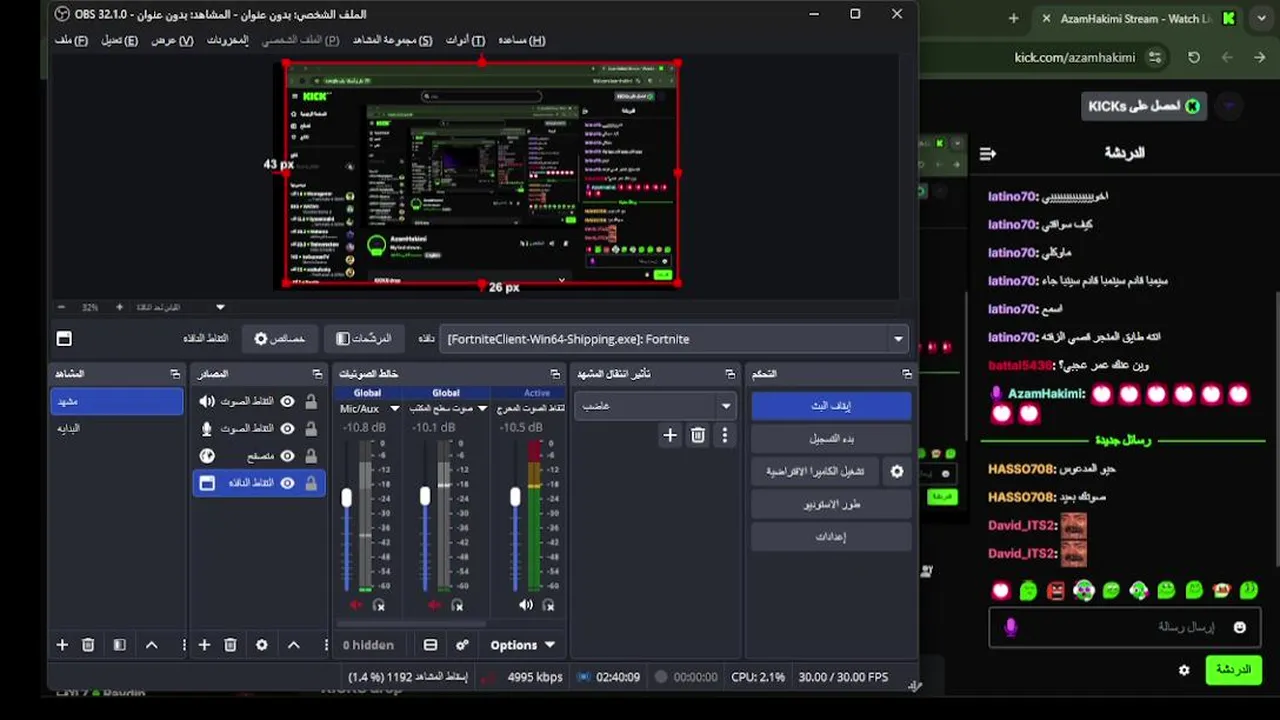The width and height of the screenshot is (1280, 720).
Task: Open scene filters icon in scenes panel
Action: coord(119,645)
